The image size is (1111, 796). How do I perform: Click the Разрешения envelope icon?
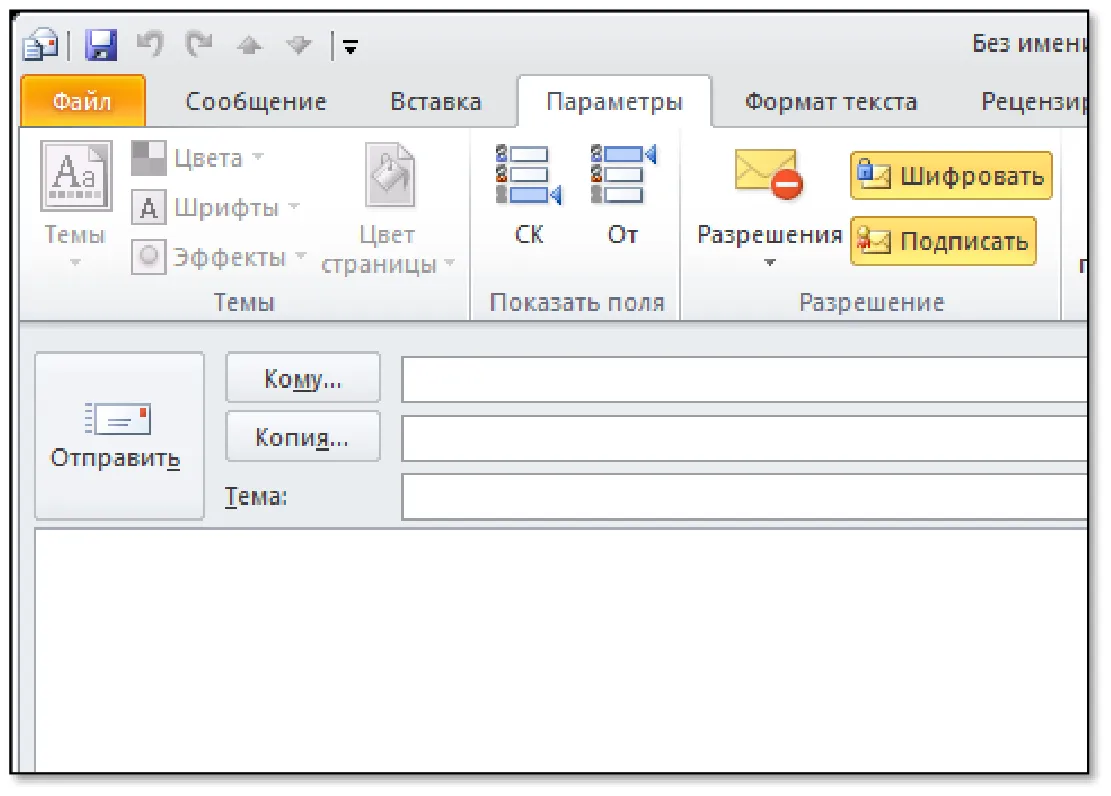(x=769, y=174)
